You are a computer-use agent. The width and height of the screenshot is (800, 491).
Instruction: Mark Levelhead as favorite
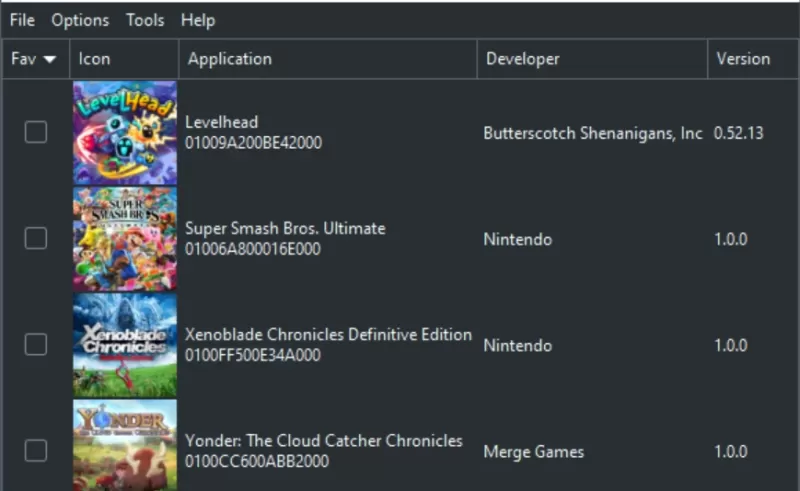tap(36, 132)
